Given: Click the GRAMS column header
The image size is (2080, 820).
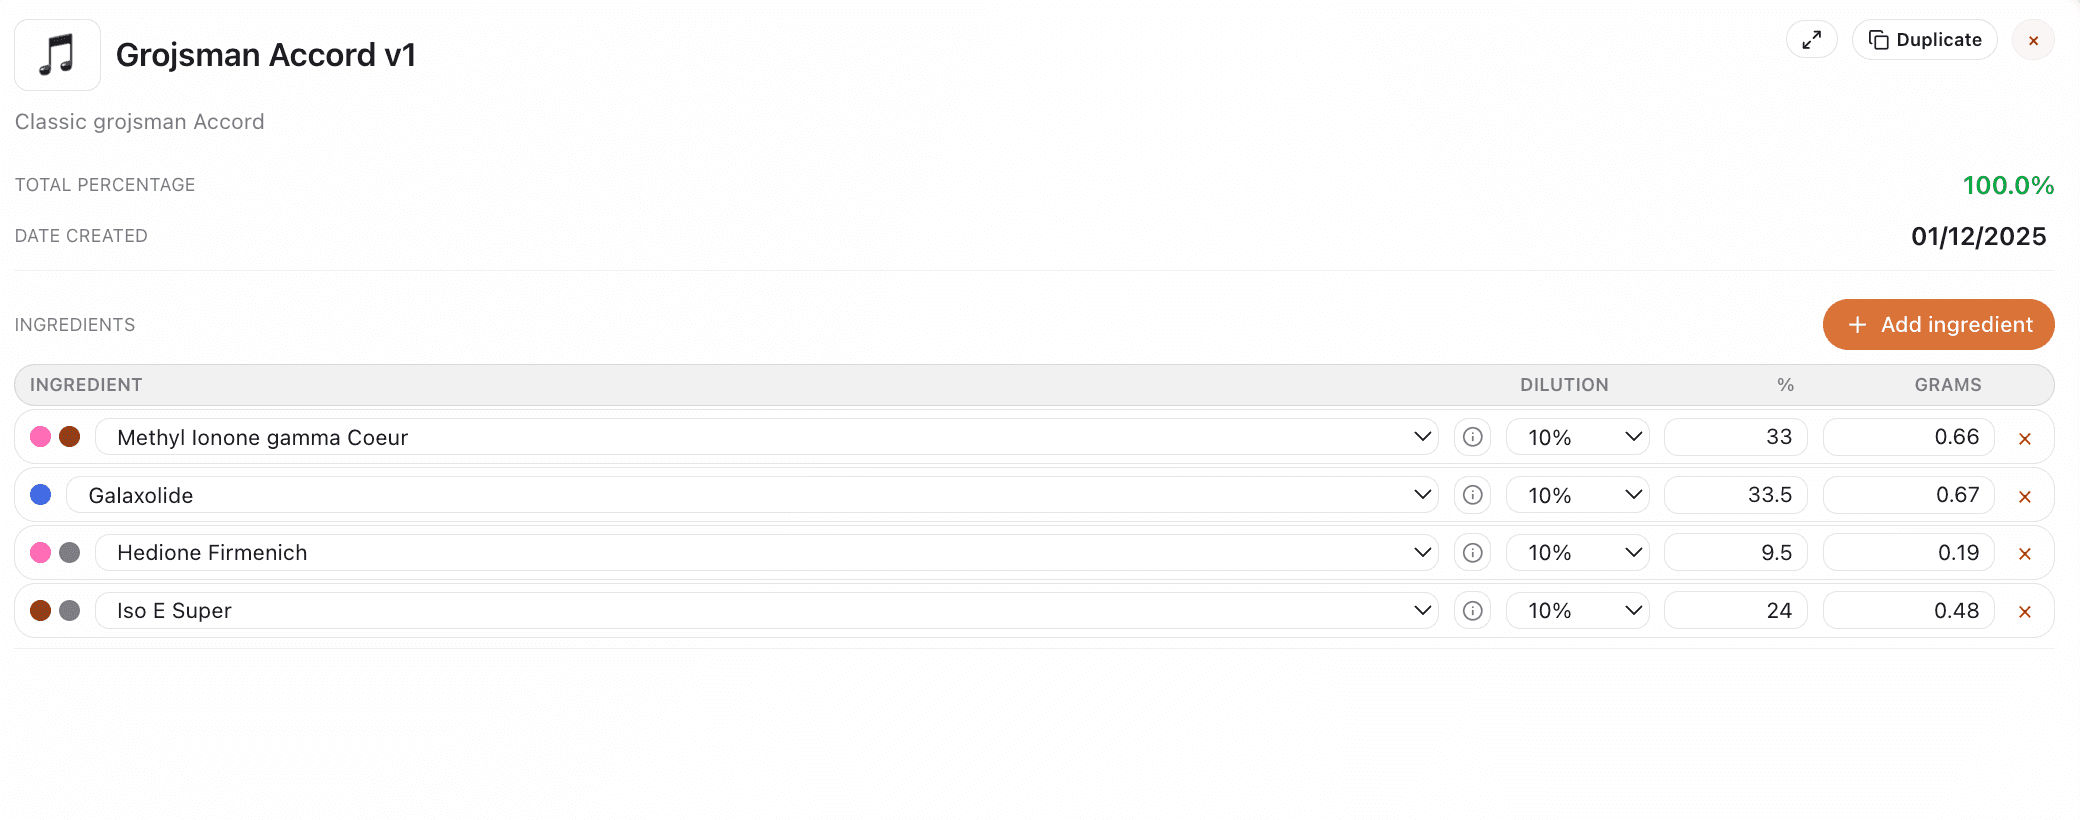Looking at the screenshot, I should tap(1949, 384).
